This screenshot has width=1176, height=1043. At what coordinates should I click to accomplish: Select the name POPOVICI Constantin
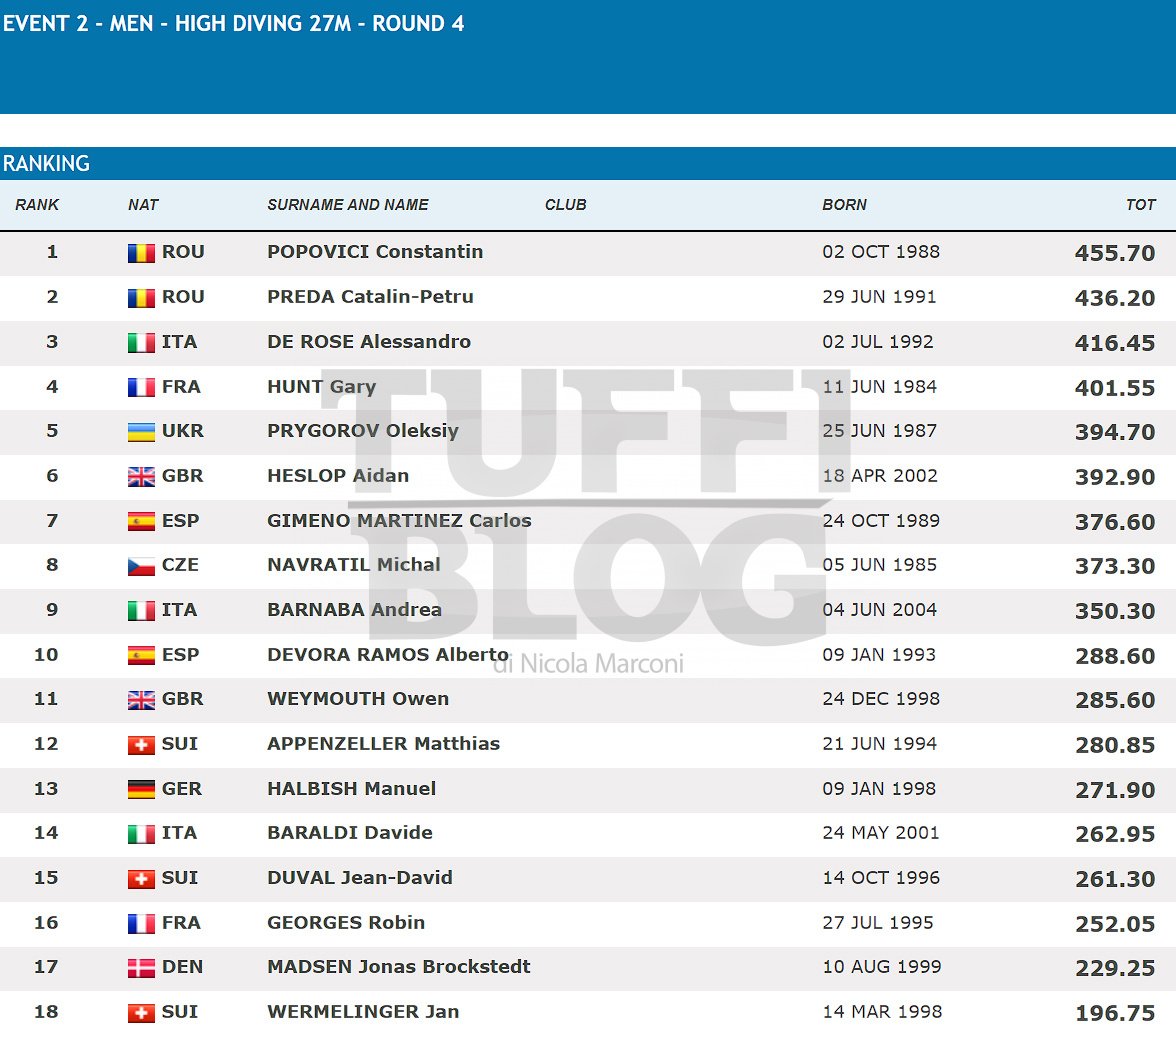(375, 252)
